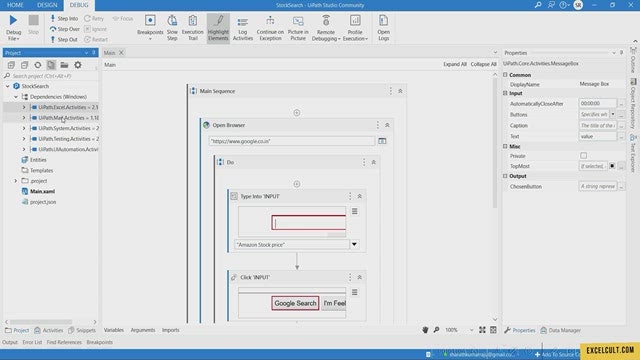
Task: Collapse Main Sequence activity
Action: click(x=400, y=91)
